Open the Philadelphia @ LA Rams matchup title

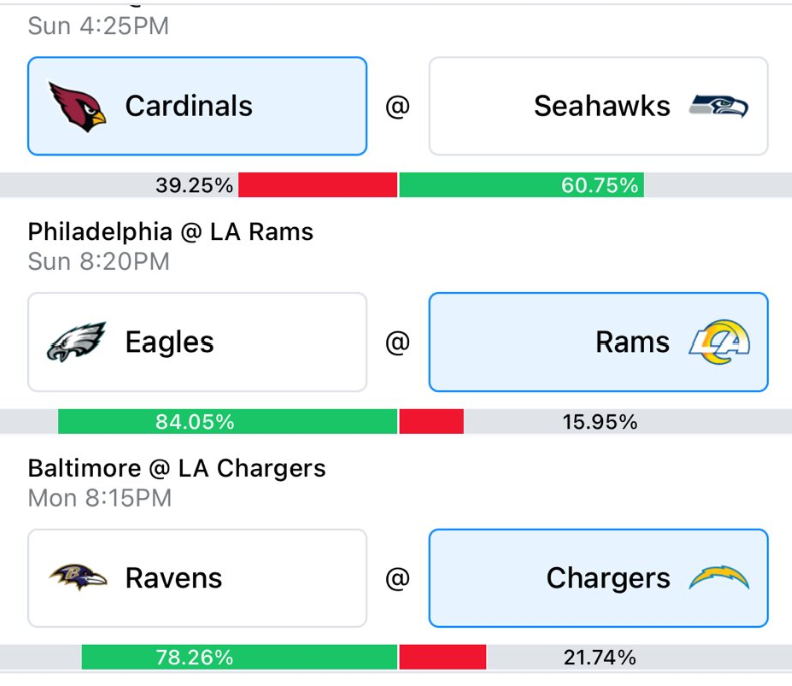pyautogui.click(x=171, y=232)
